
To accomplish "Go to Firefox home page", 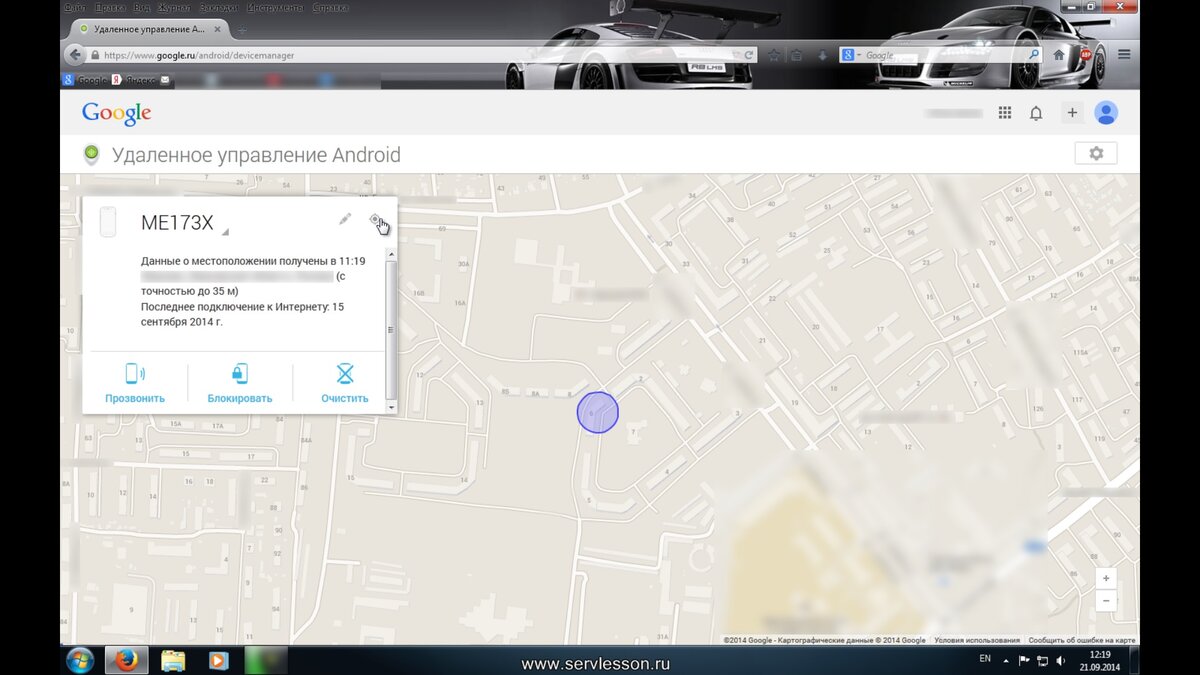I will (1059, 55).
